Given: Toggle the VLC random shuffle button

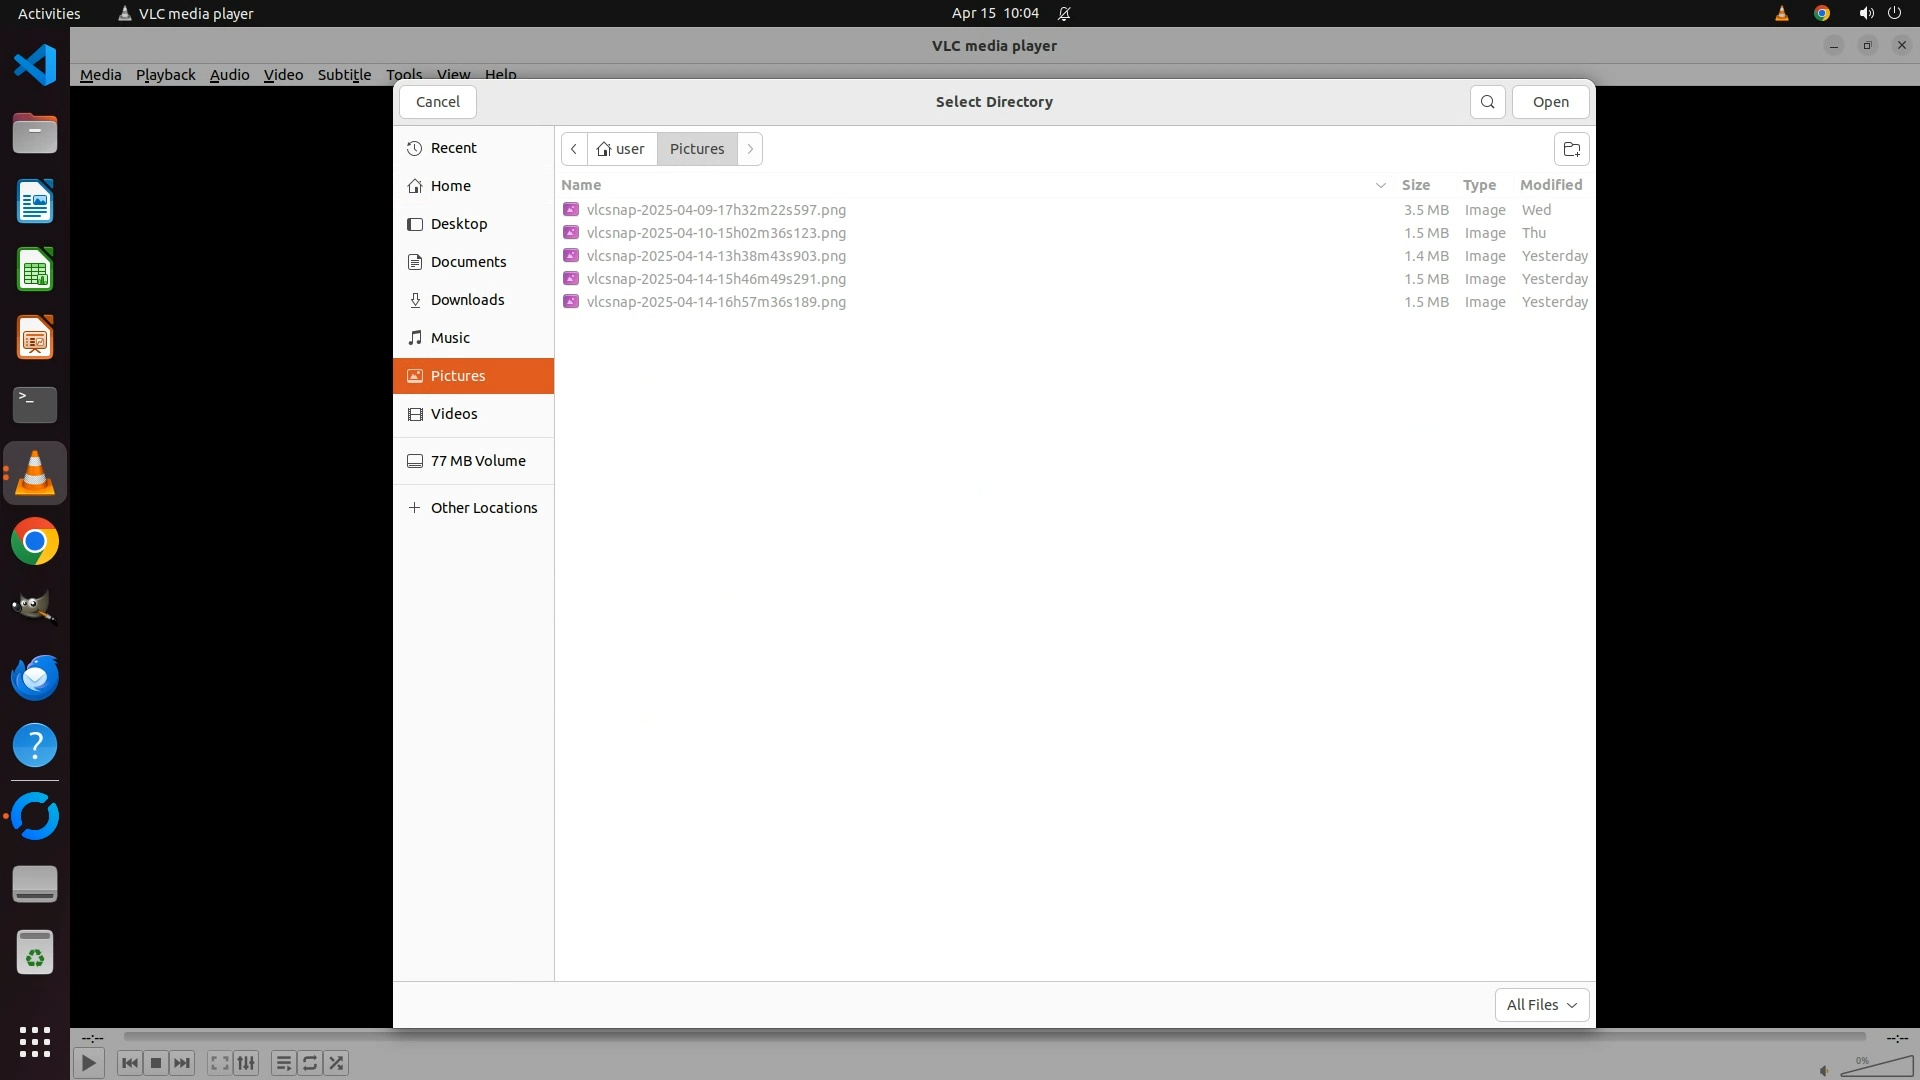Looking at the screenshot, I should tap(337, 1063).
